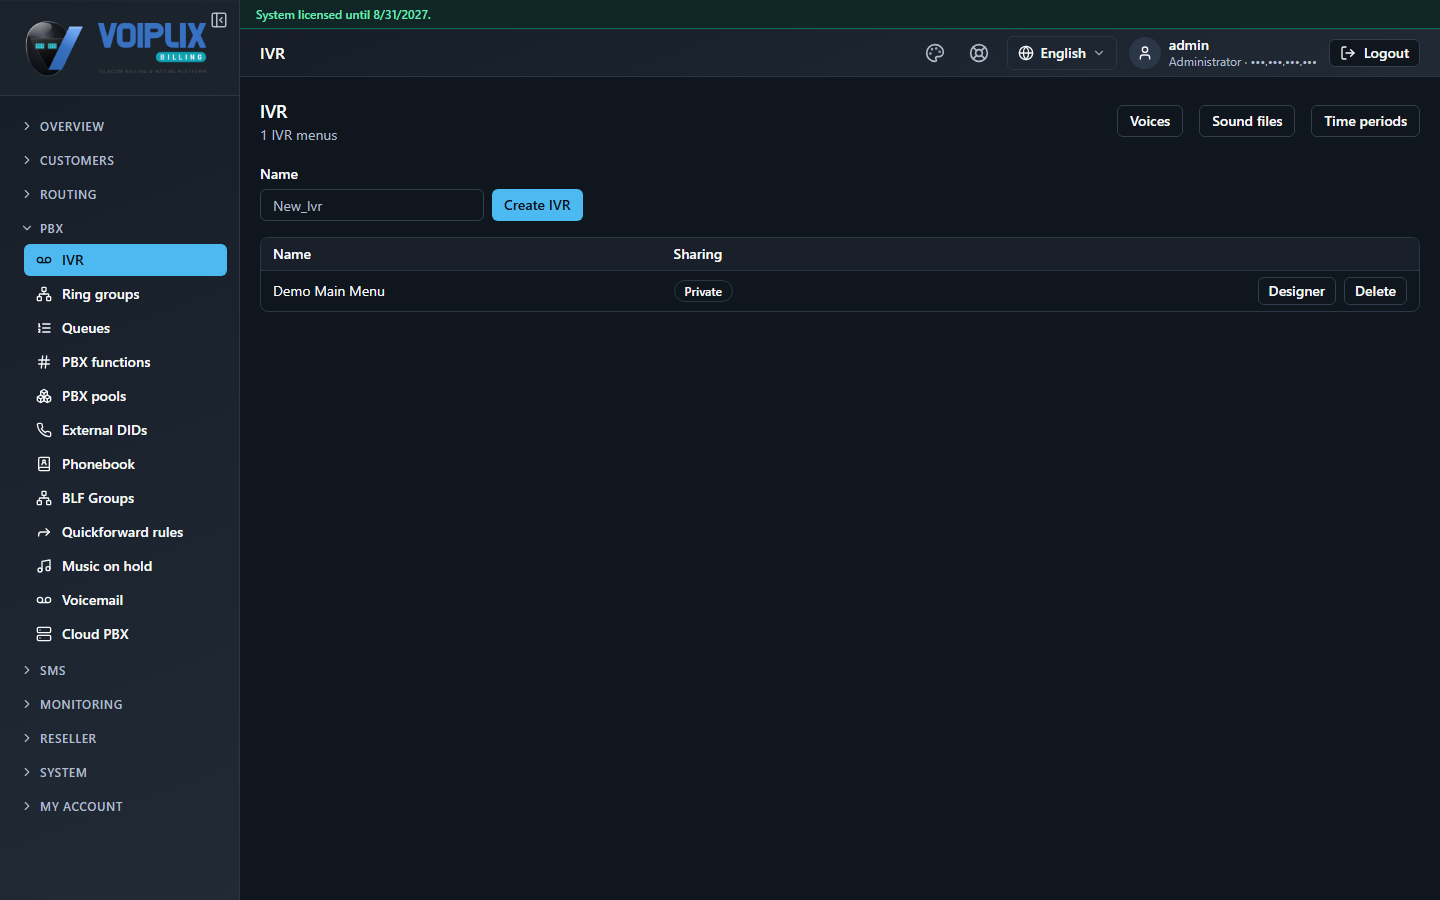The height and width of the screenshot is (900, 1440).
Task: Collapse the sidebar with the panel icon
Action: [x=219, y=20]
